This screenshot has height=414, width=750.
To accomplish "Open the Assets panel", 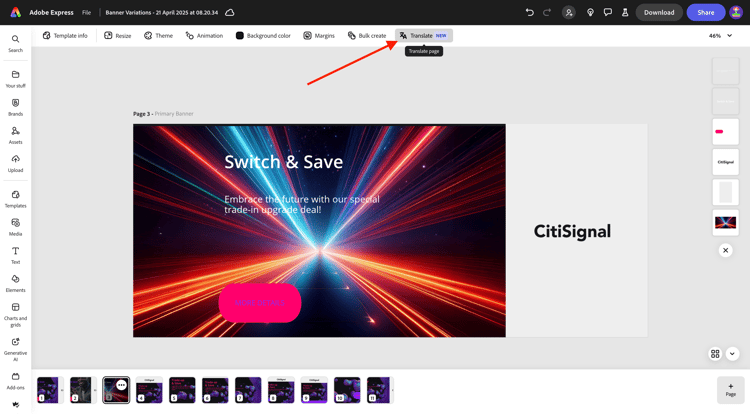I will (15, 135).
